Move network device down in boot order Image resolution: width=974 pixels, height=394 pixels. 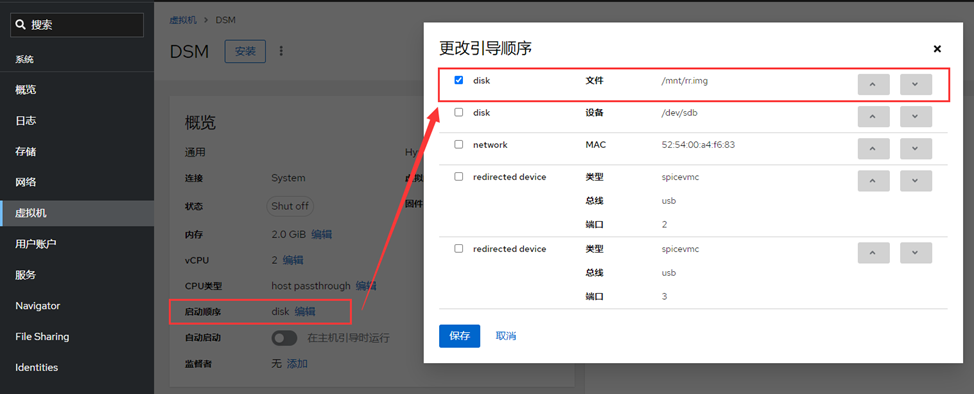point(916,149)
